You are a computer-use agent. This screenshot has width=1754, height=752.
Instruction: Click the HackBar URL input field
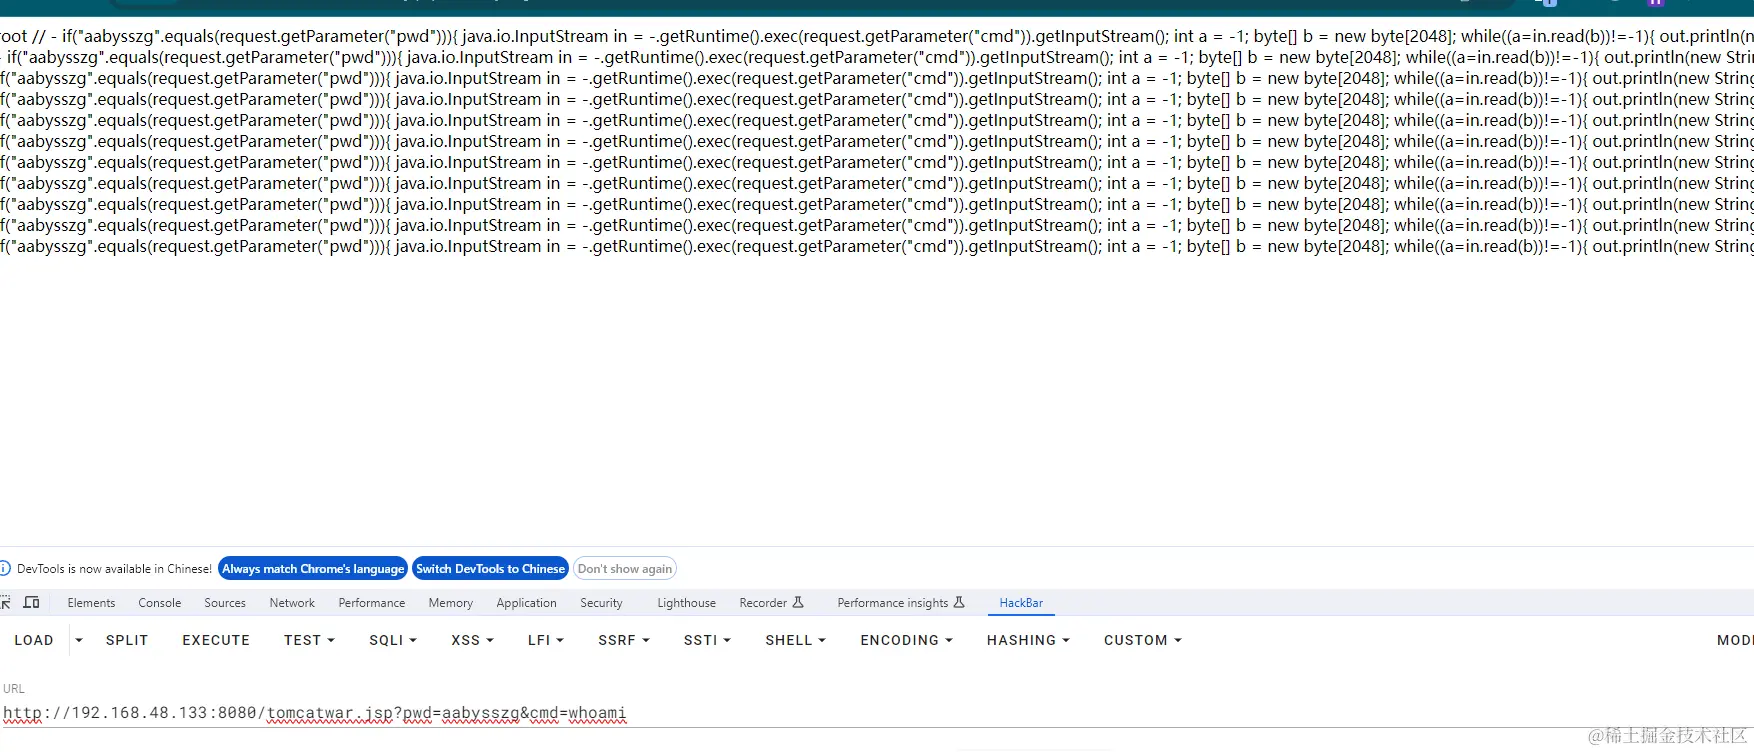pos(877,713)
